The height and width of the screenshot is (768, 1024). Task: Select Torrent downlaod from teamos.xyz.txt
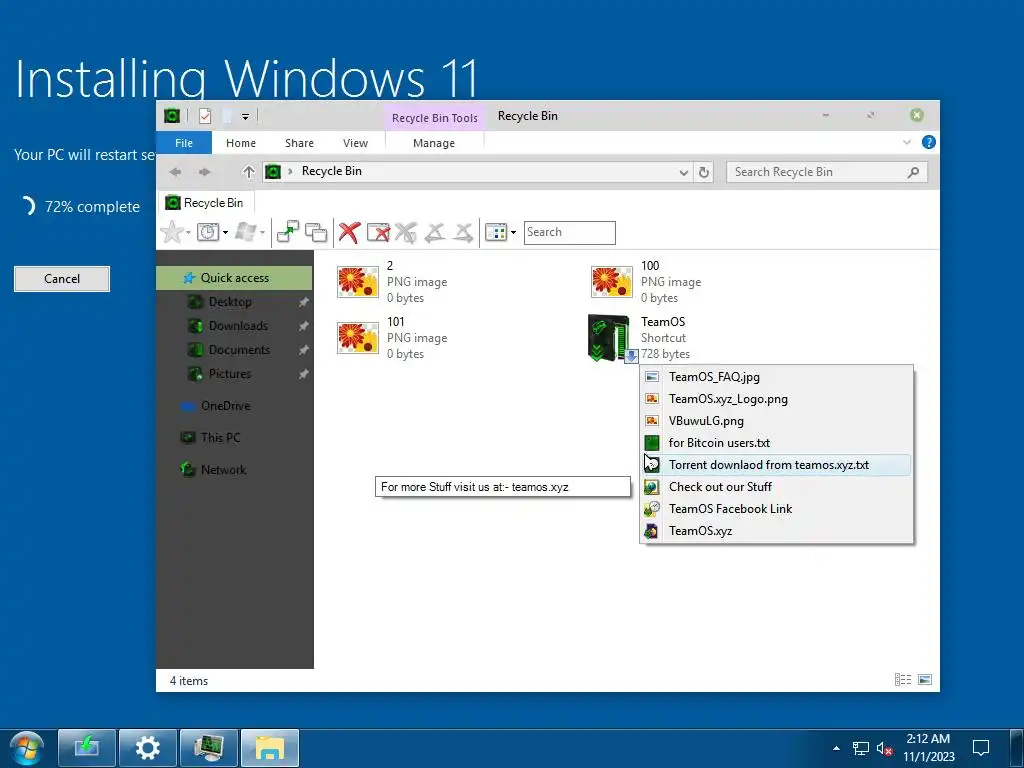[776, 465]
